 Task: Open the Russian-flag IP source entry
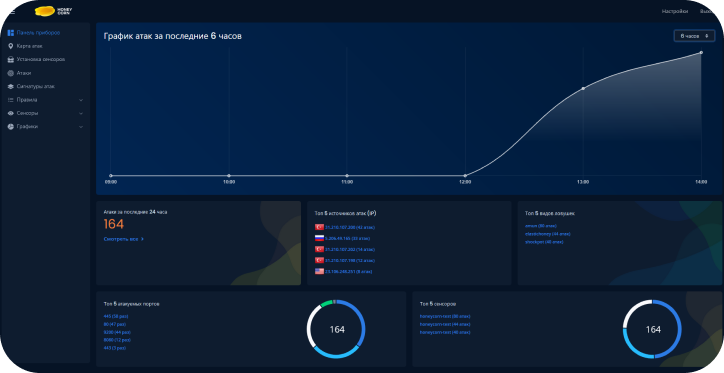pos(342,238)
